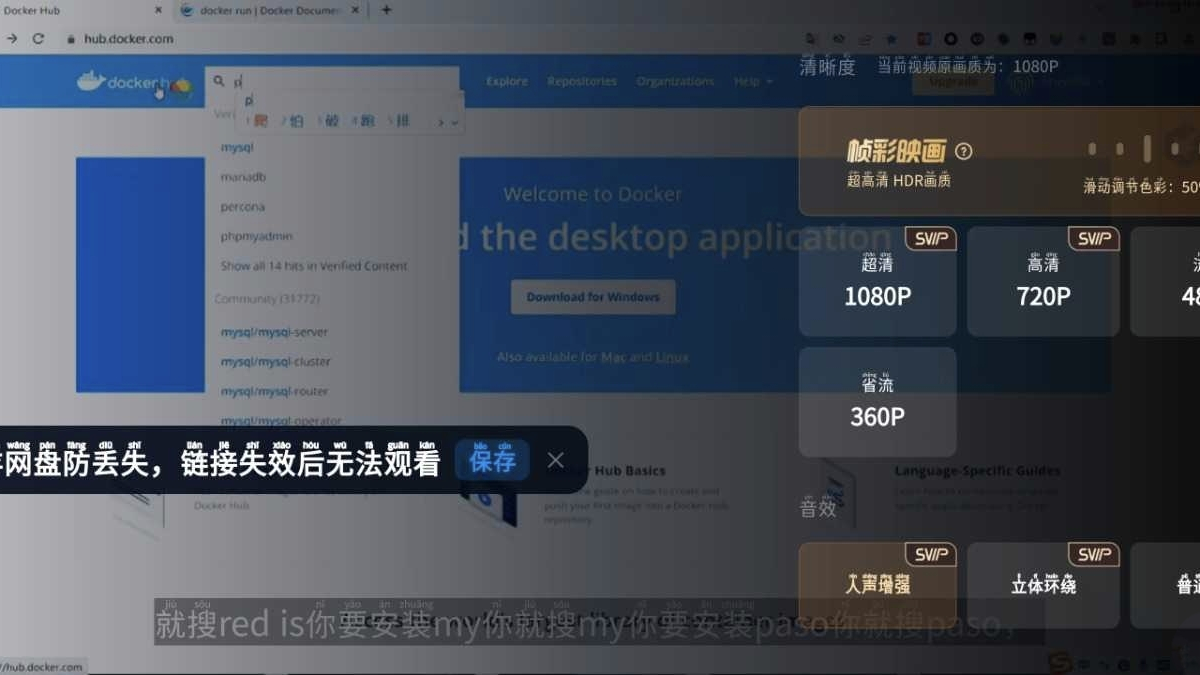The image size is (1200, 675).
Task: Select mysql/mysql-cluster community result
Action: 275,362
